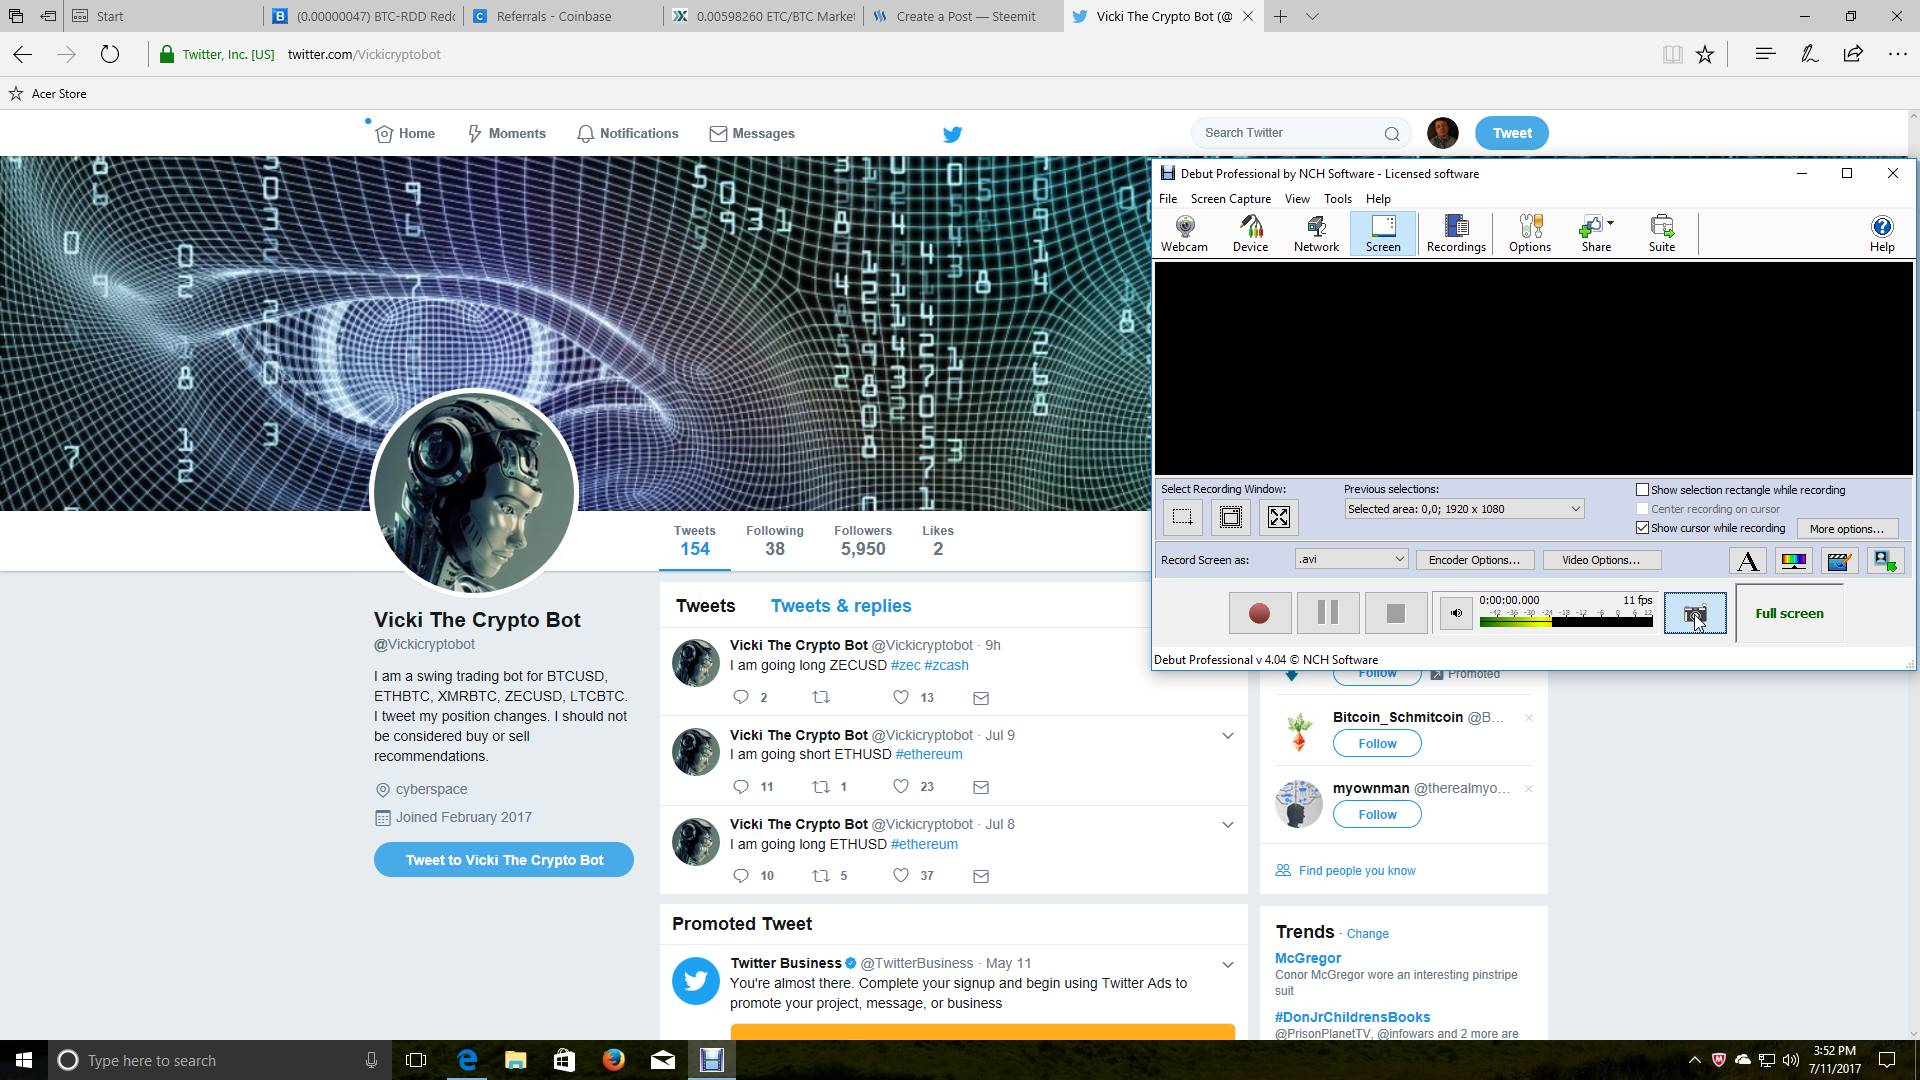Open Debut File menu
This screenshot has height=1080, width=1920.
[x=1167, y=199]
